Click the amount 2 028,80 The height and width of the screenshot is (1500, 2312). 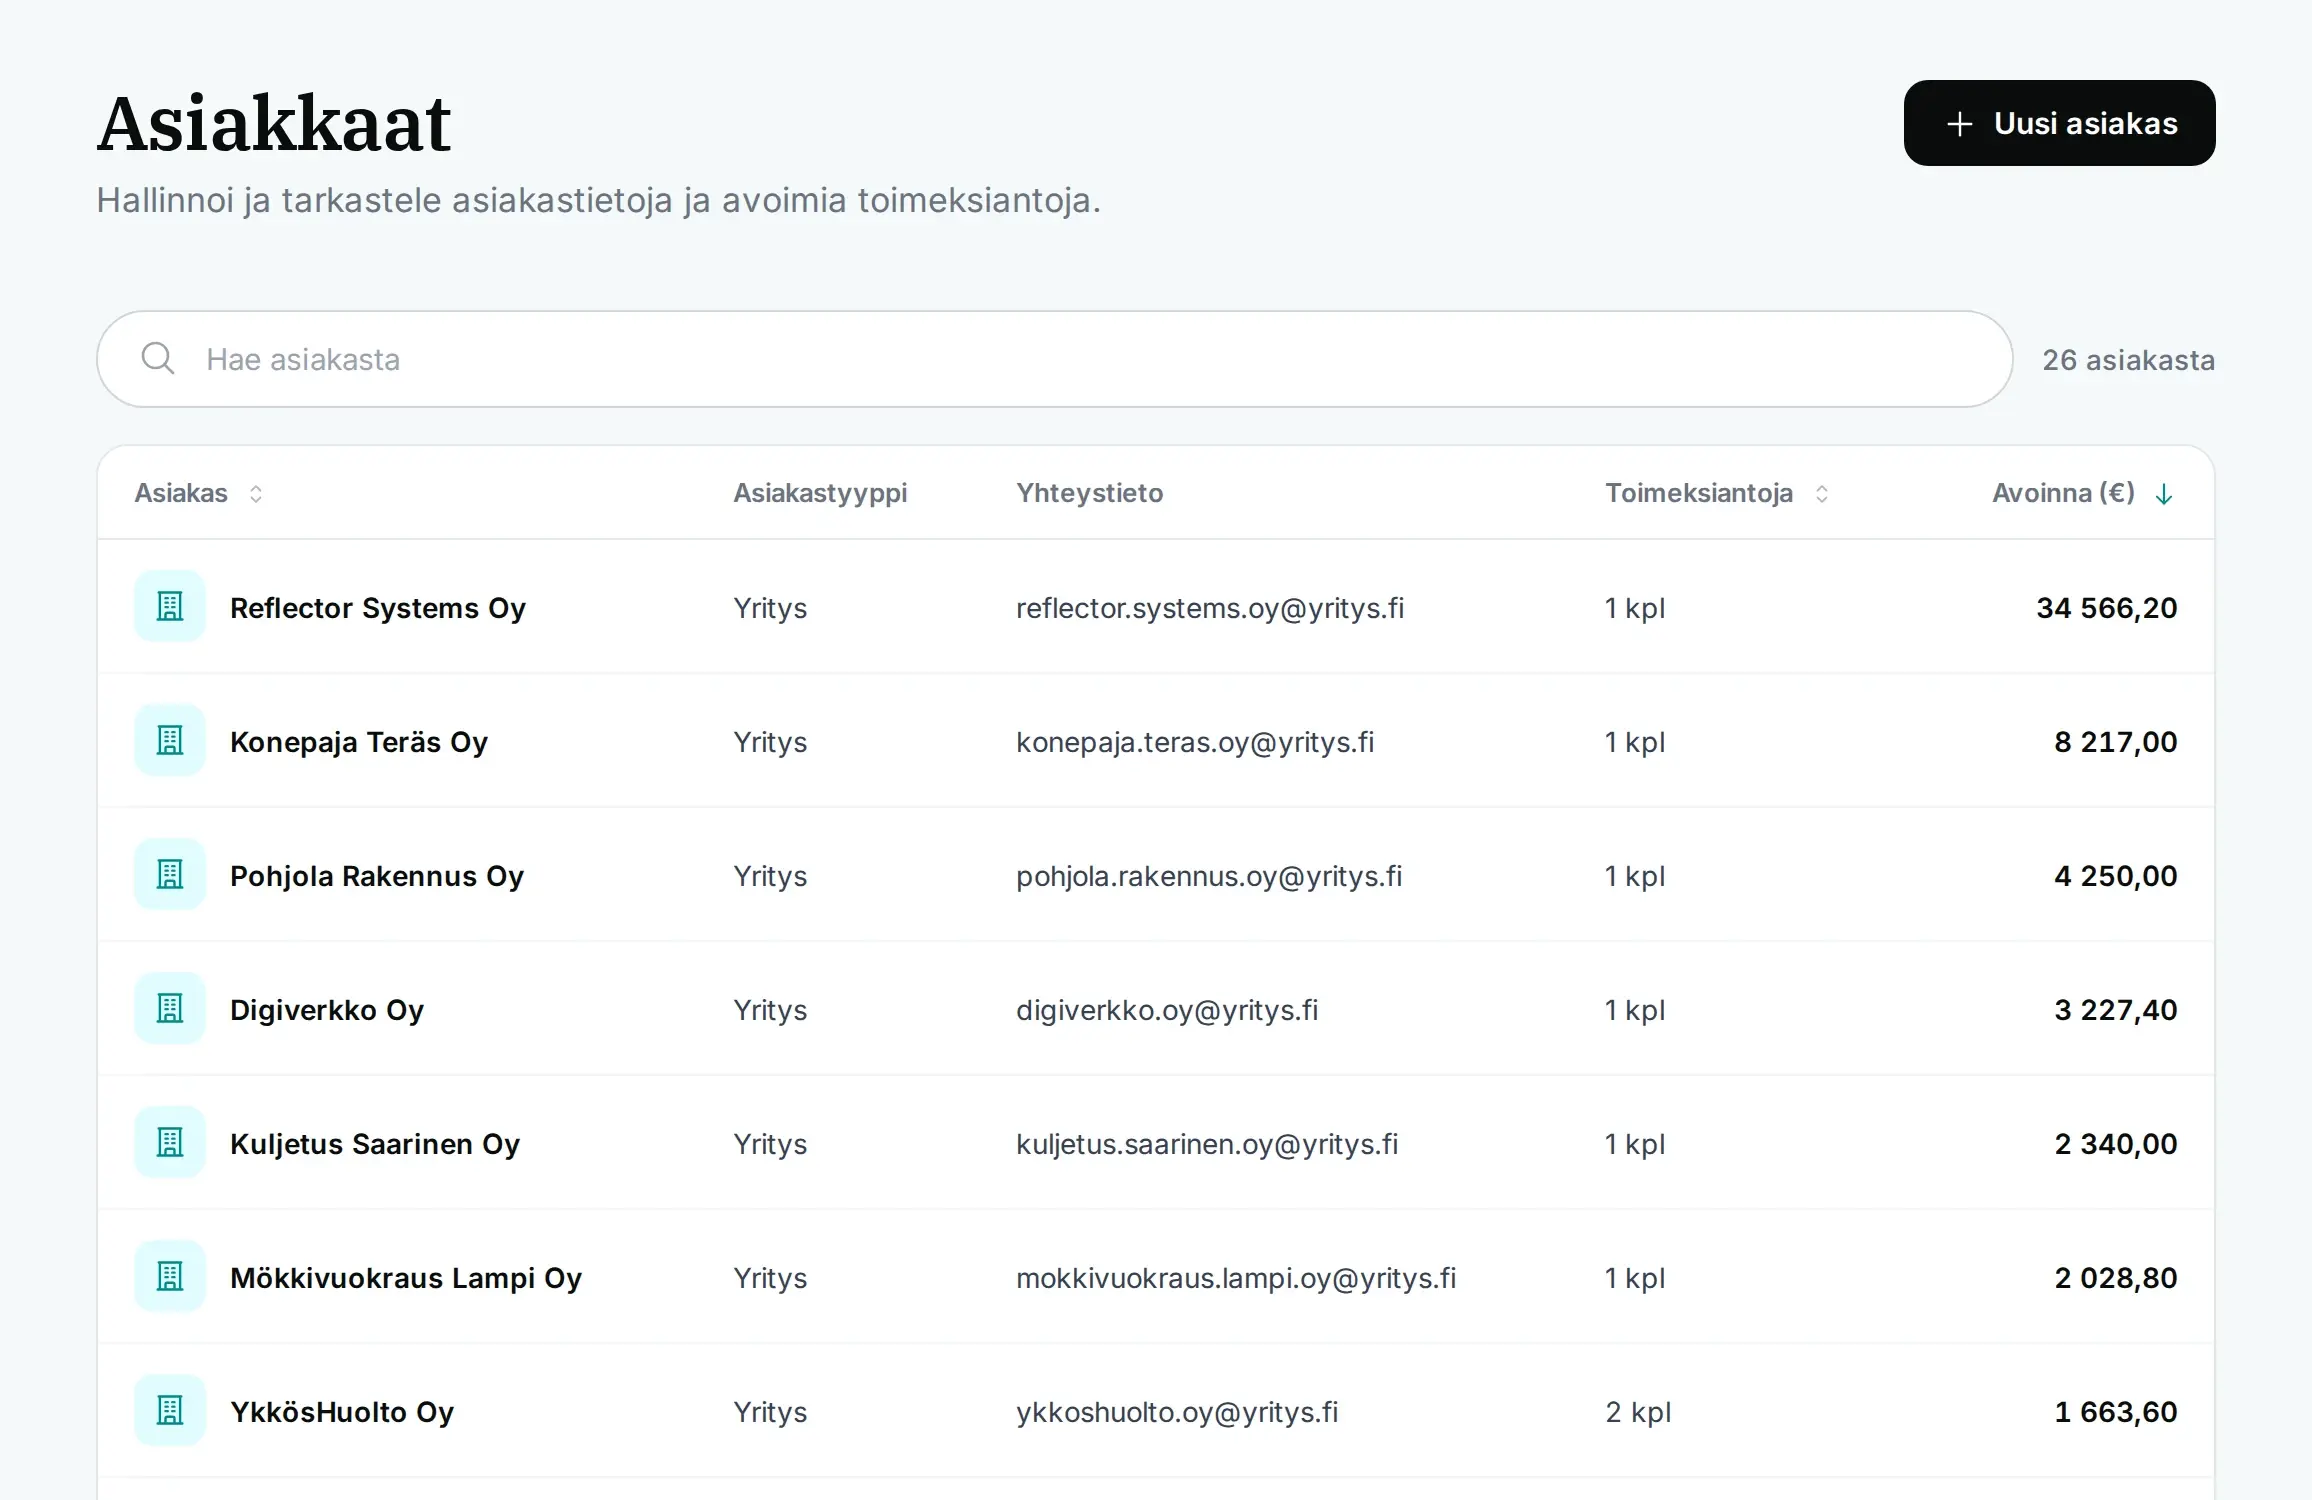[2116, 1278]
